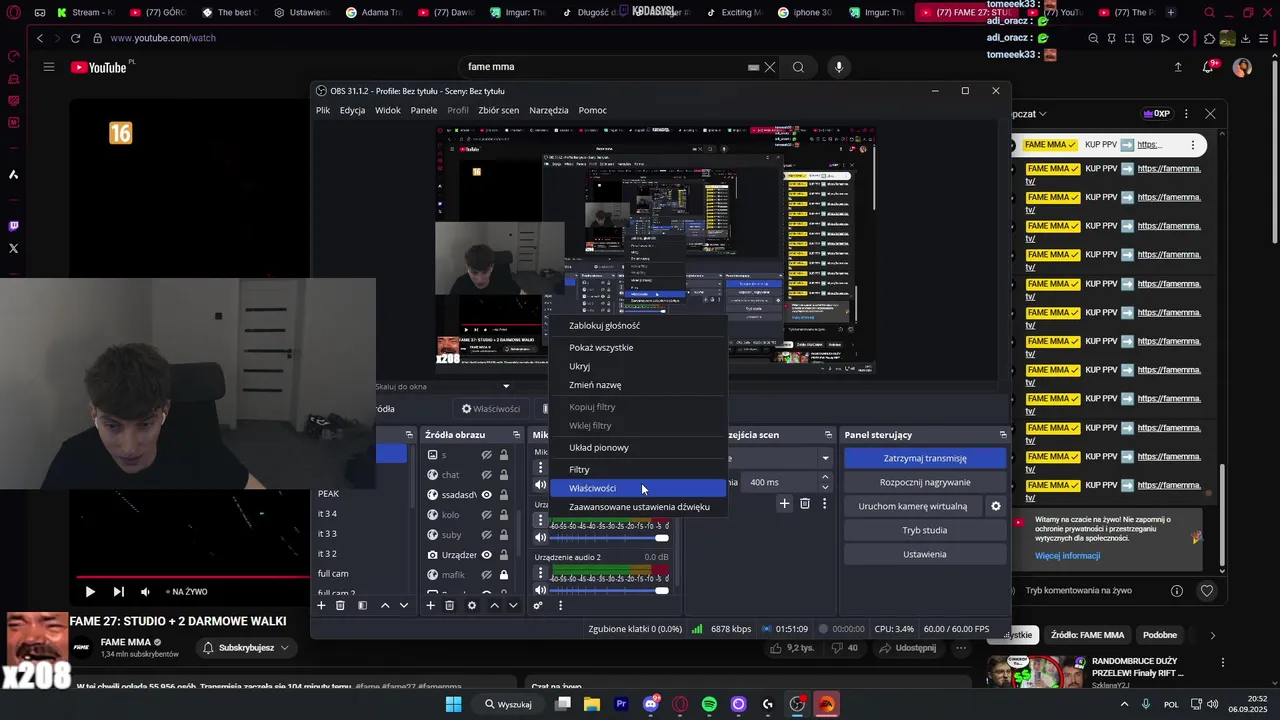Skip to next YouTube video
The height and width of the screenshot is (720, 1280).
119,592
